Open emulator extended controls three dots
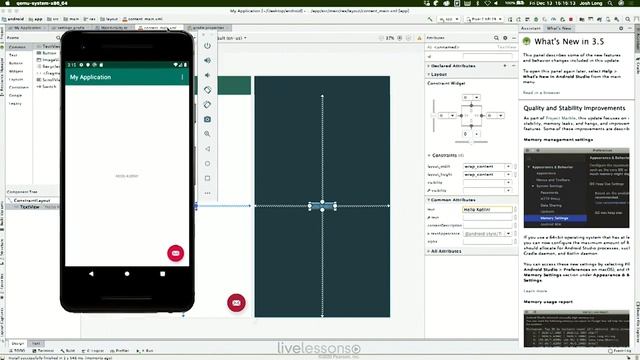 (x=207, y=193)
